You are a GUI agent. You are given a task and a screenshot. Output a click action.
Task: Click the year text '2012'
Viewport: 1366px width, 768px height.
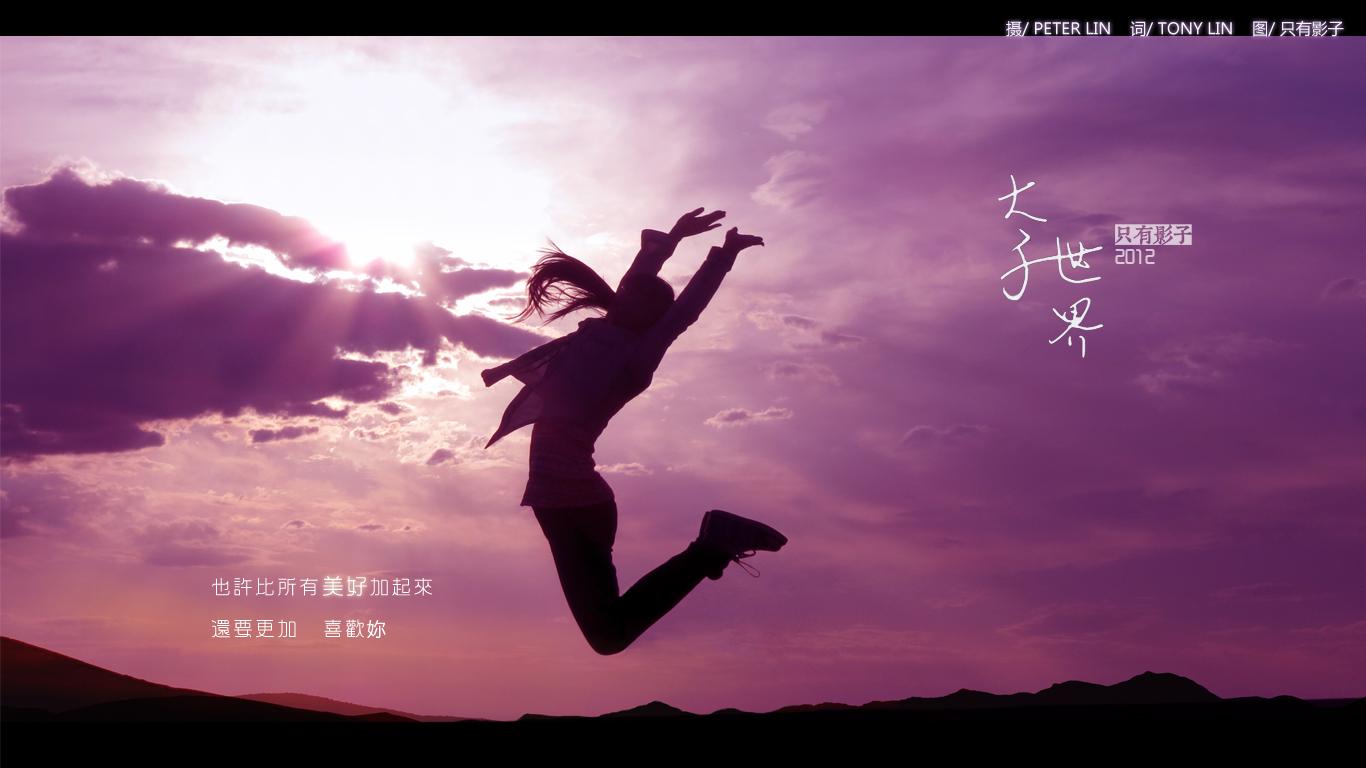click(1135, 257)
